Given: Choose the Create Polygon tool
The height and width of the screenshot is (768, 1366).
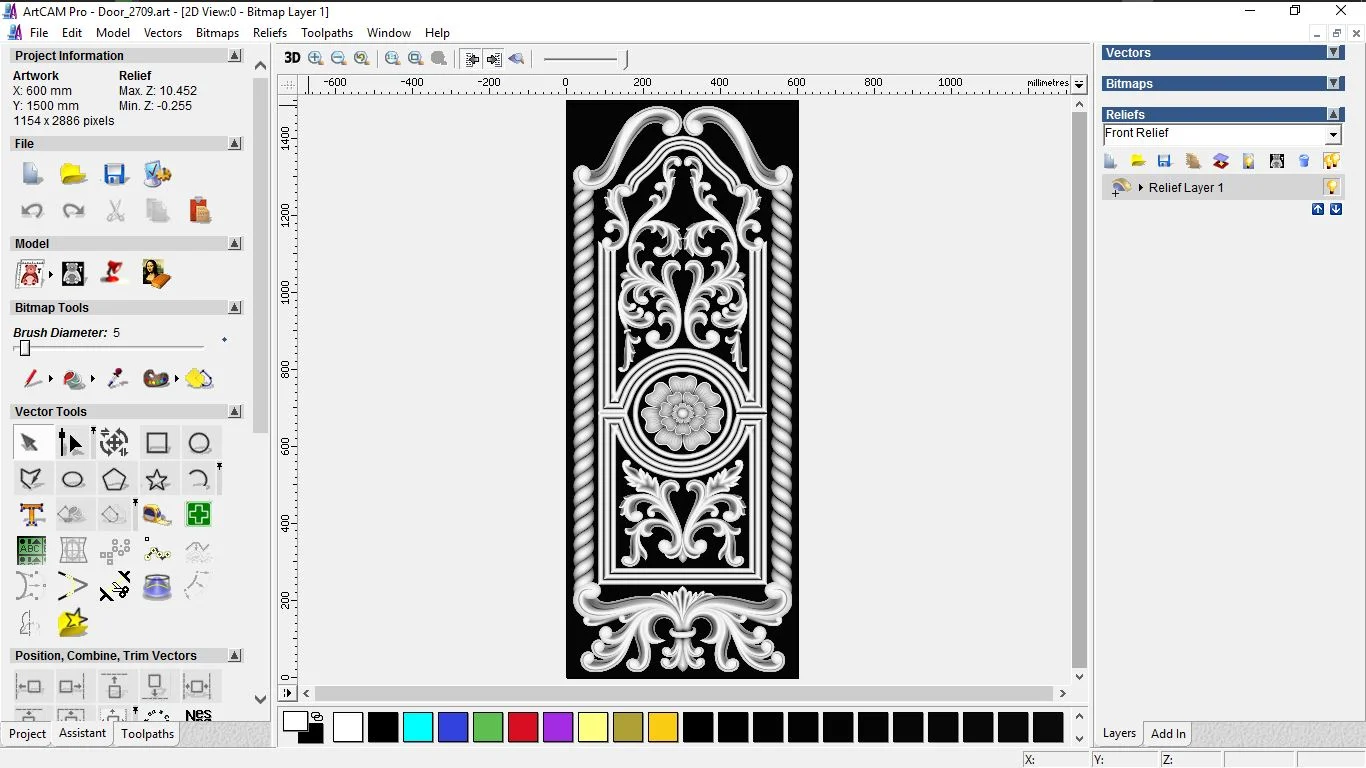Looking at the screenshot, I should click(114, 480).
